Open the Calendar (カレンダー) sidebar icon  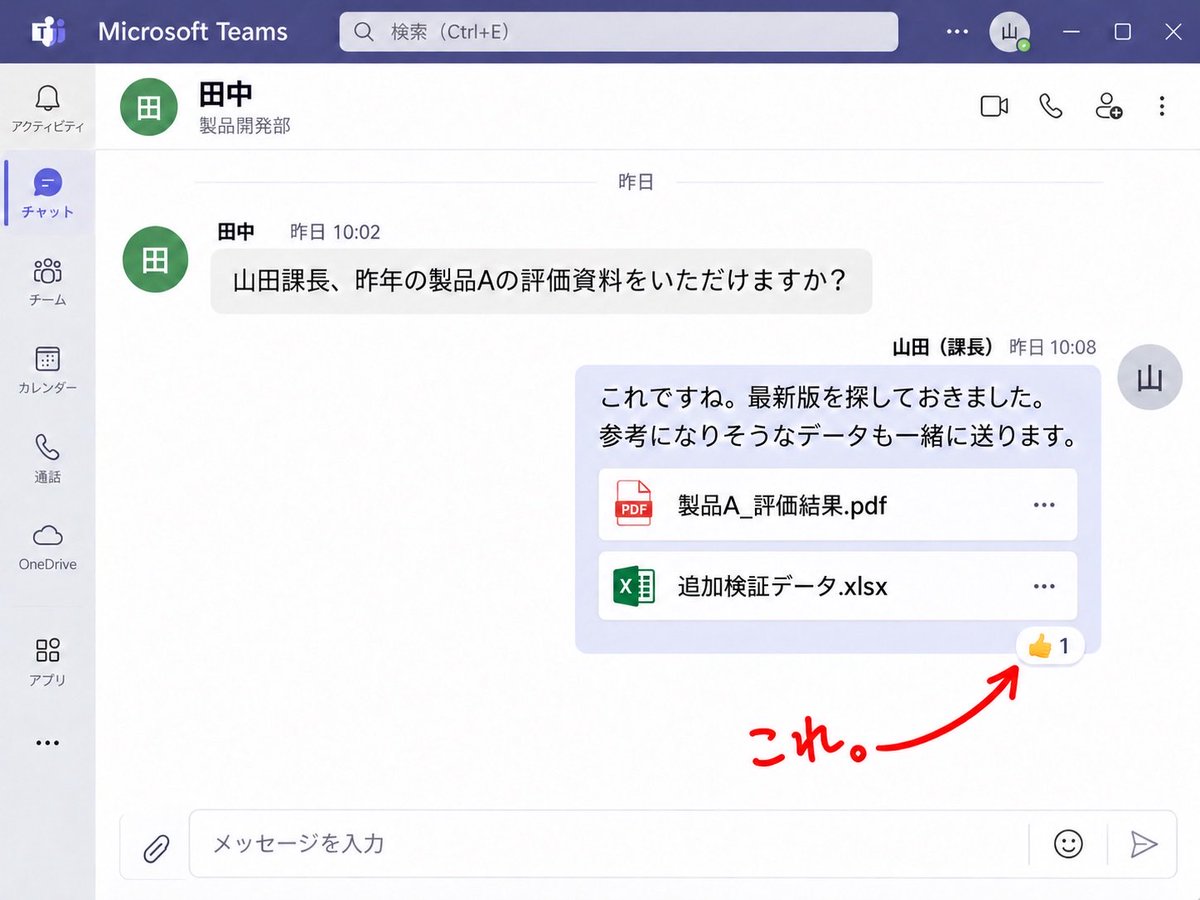coord(47,359)
